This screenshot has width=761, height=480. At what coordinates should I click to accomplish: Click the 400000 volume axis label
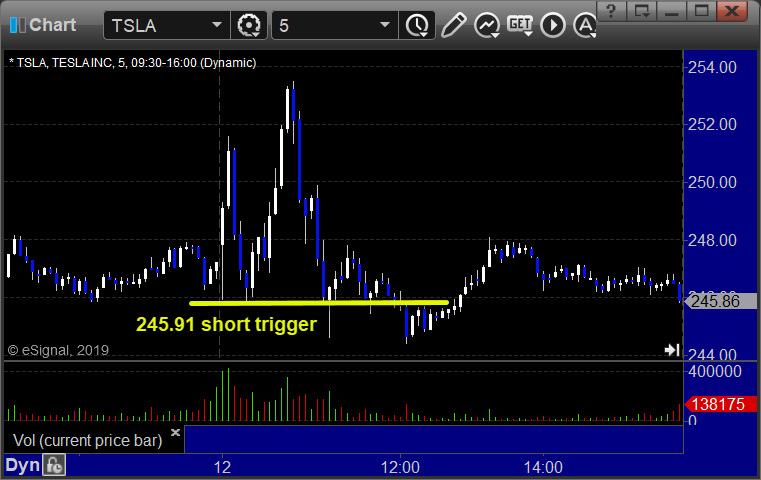click(x=715, y=372)
